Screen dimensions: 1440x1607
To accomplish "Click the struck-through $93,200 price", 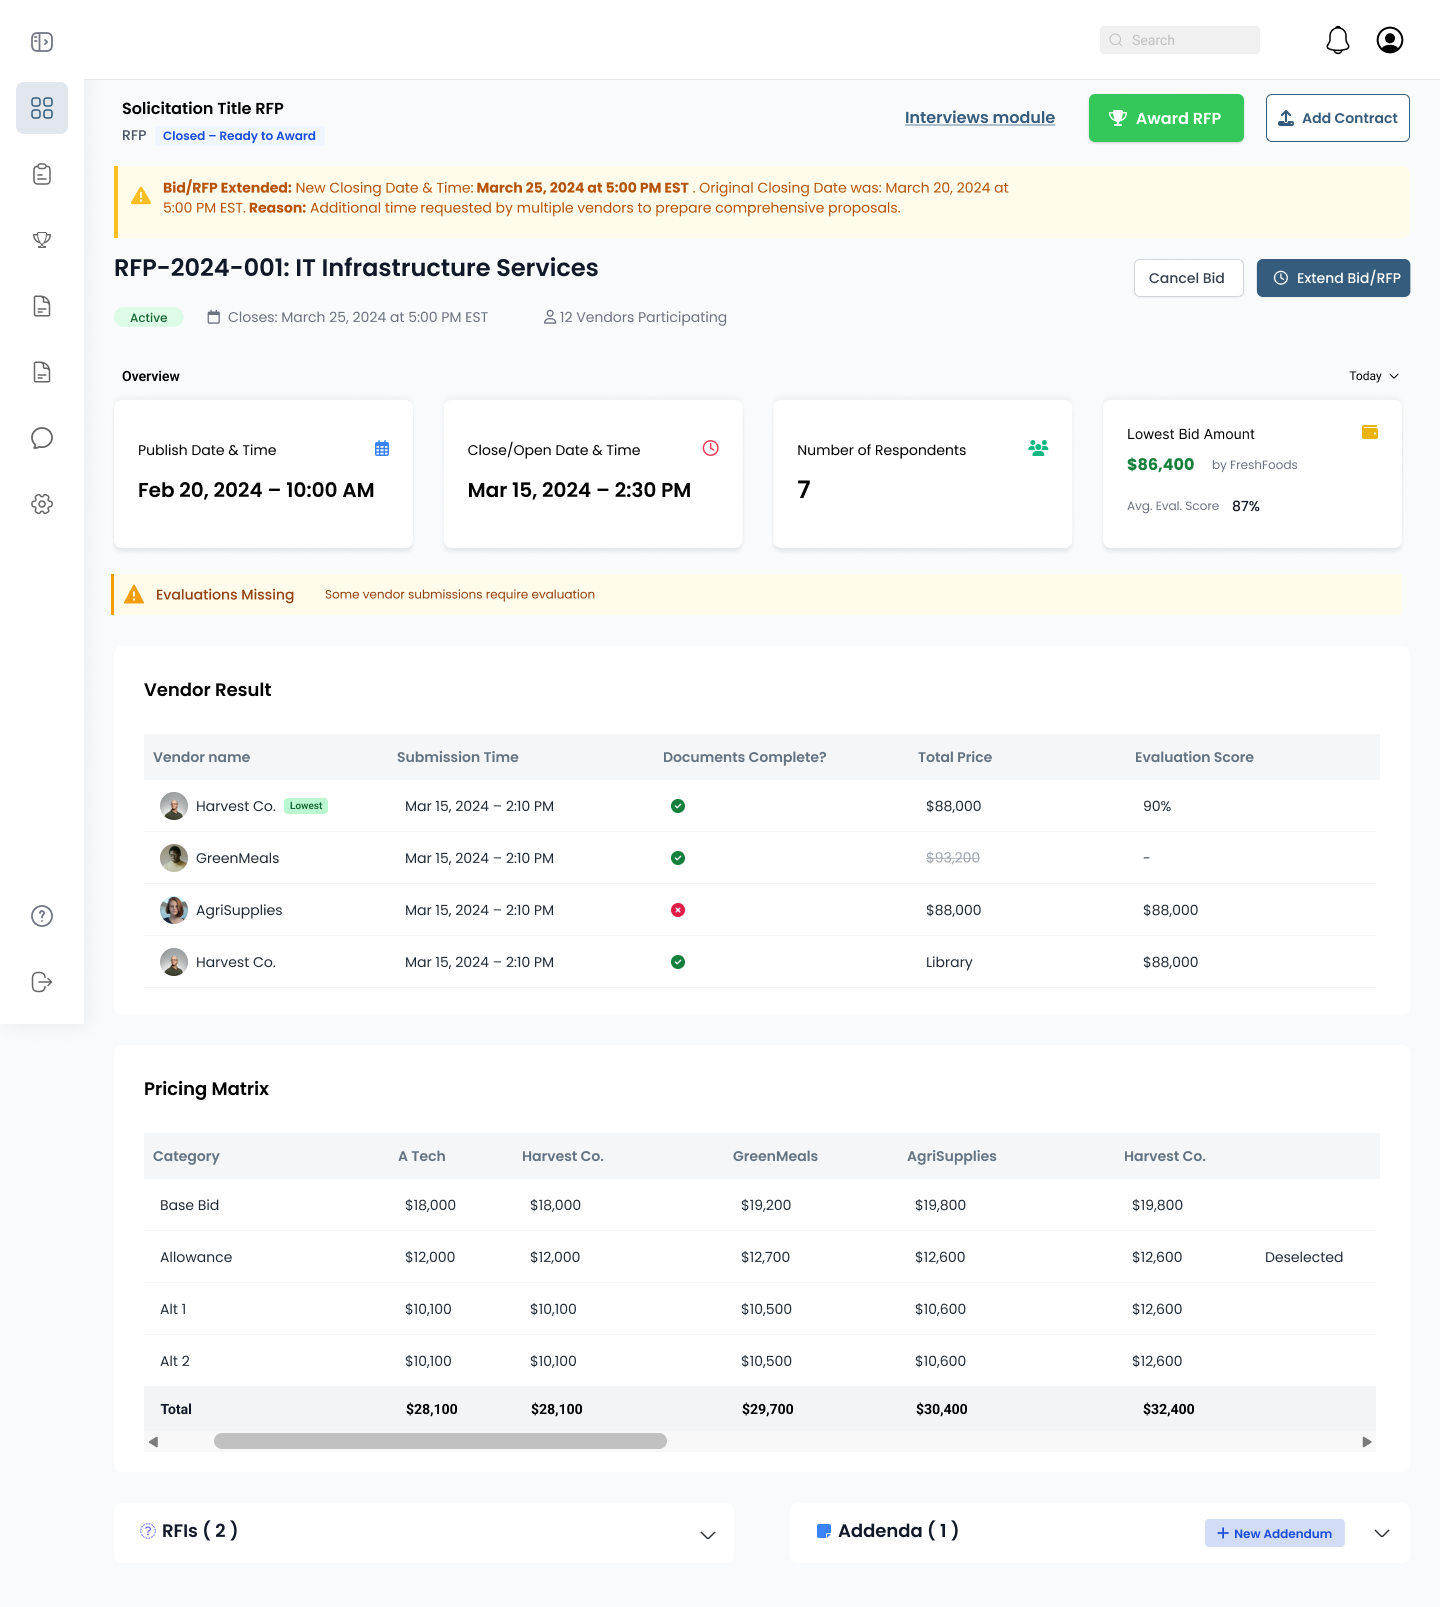I will 953,858.
